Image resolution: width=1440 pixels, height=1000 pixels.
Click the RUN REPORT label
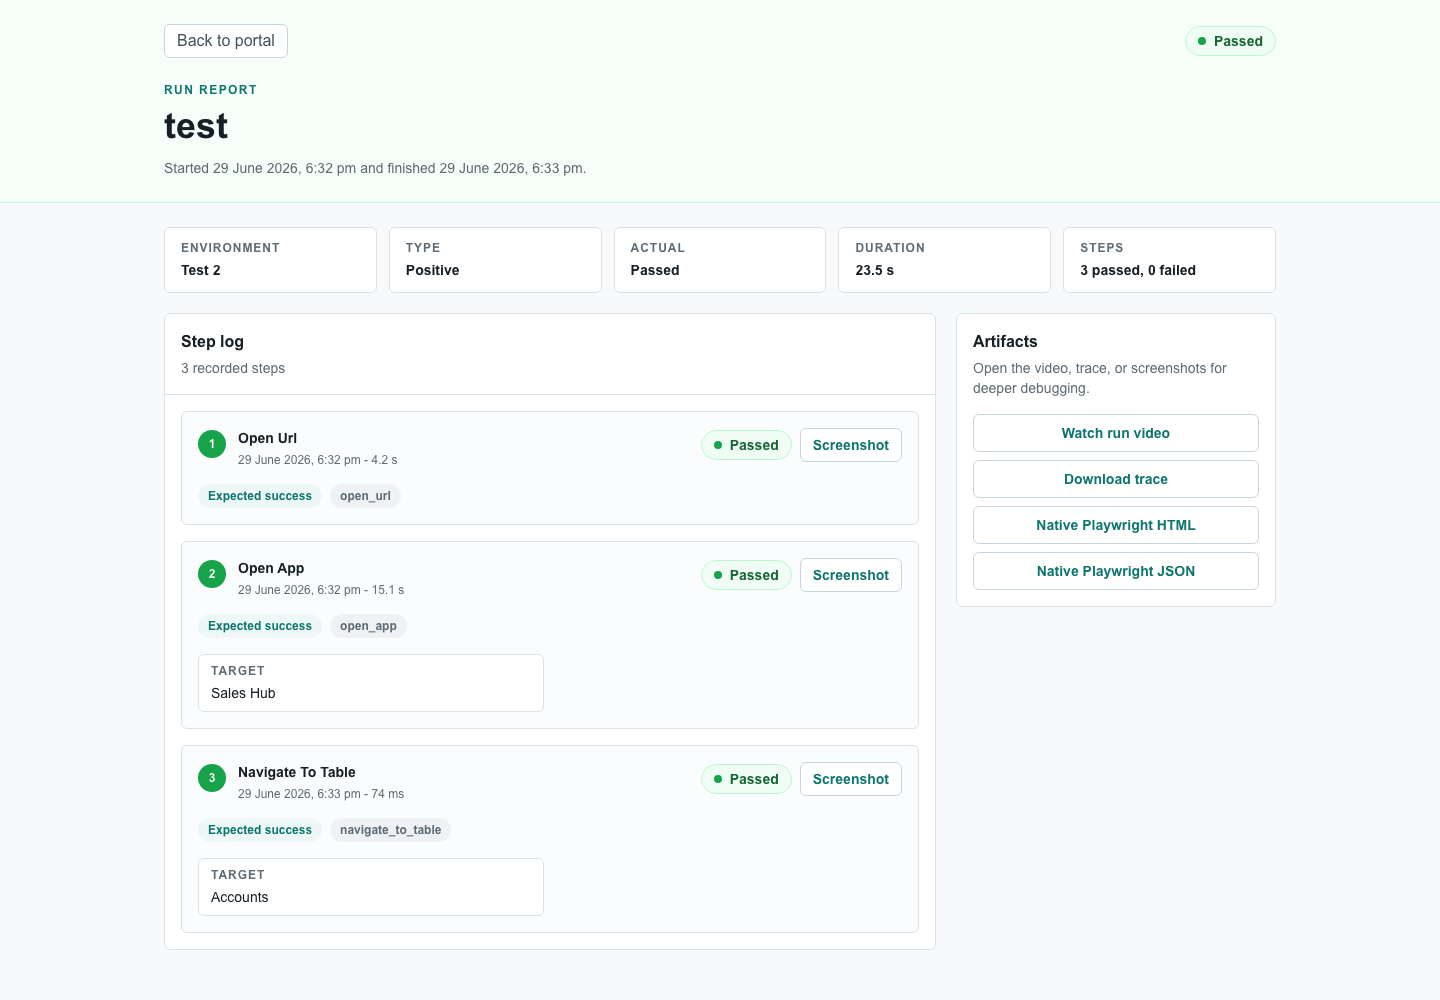pos(211,90)
